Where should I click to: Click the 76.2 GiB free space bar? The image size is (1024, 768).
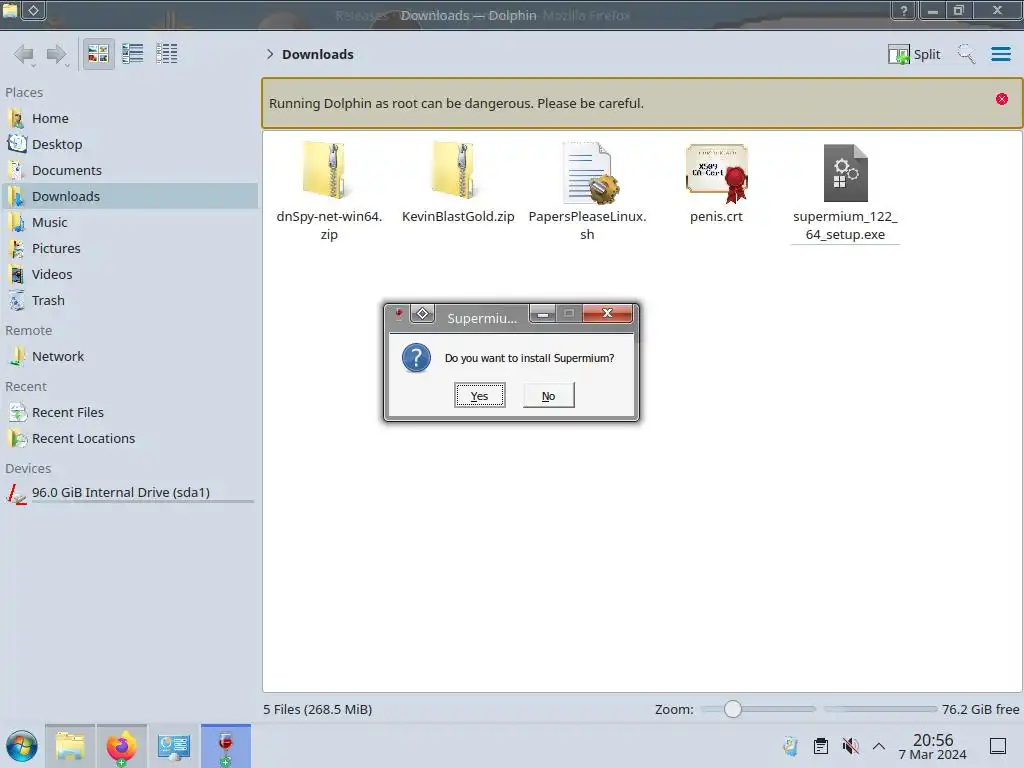(x=880, y=709)
